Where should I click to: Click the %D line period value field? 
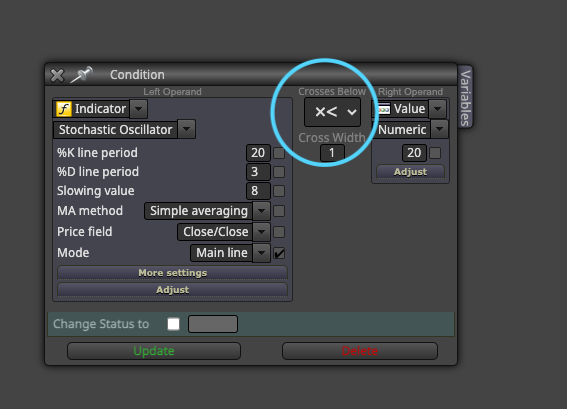[x=258, y=172]
